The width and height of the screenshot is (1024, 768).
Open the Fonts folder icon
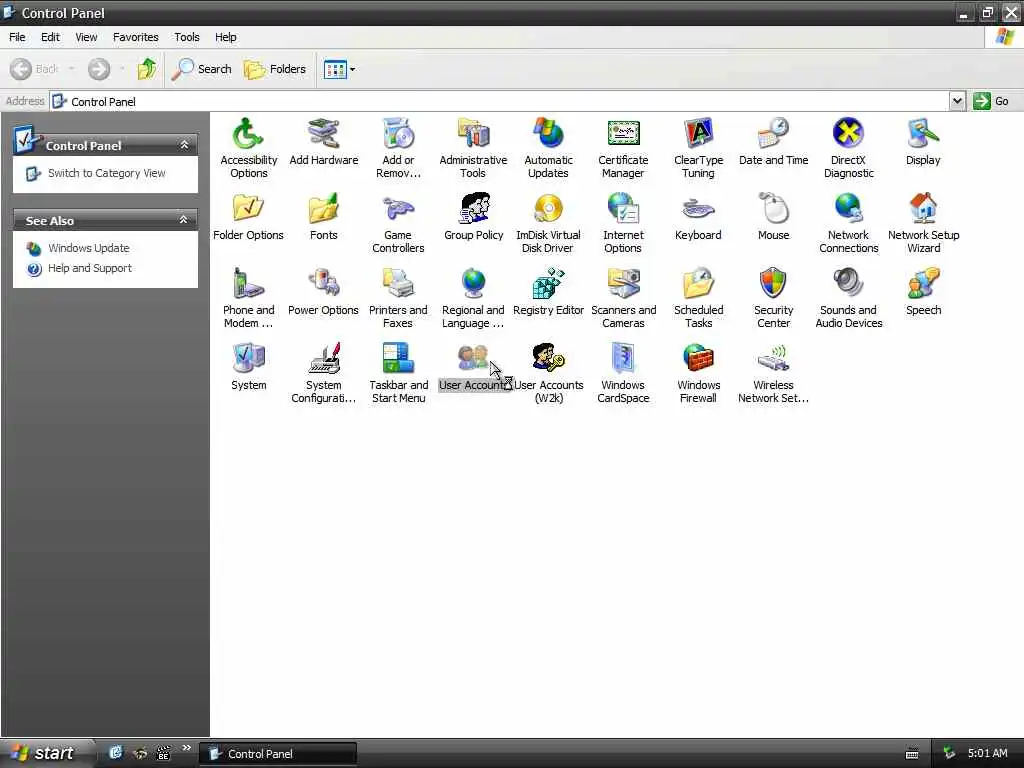[x=323, y=209]
